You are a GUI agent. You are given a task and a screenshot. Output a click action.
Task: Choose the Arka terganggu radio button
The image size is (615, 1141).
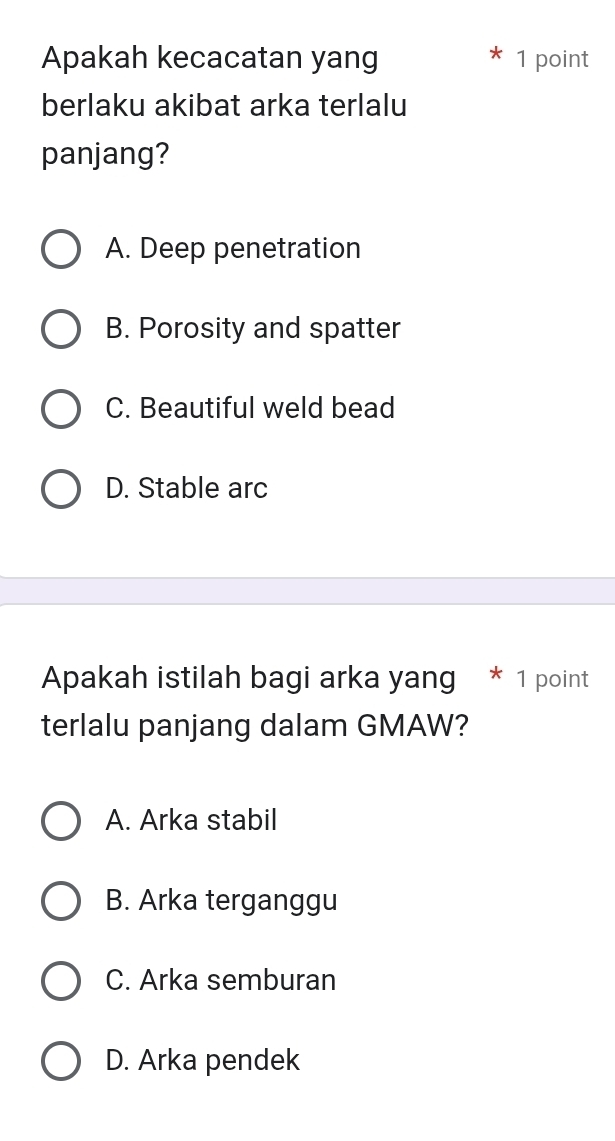coord(61,901)
